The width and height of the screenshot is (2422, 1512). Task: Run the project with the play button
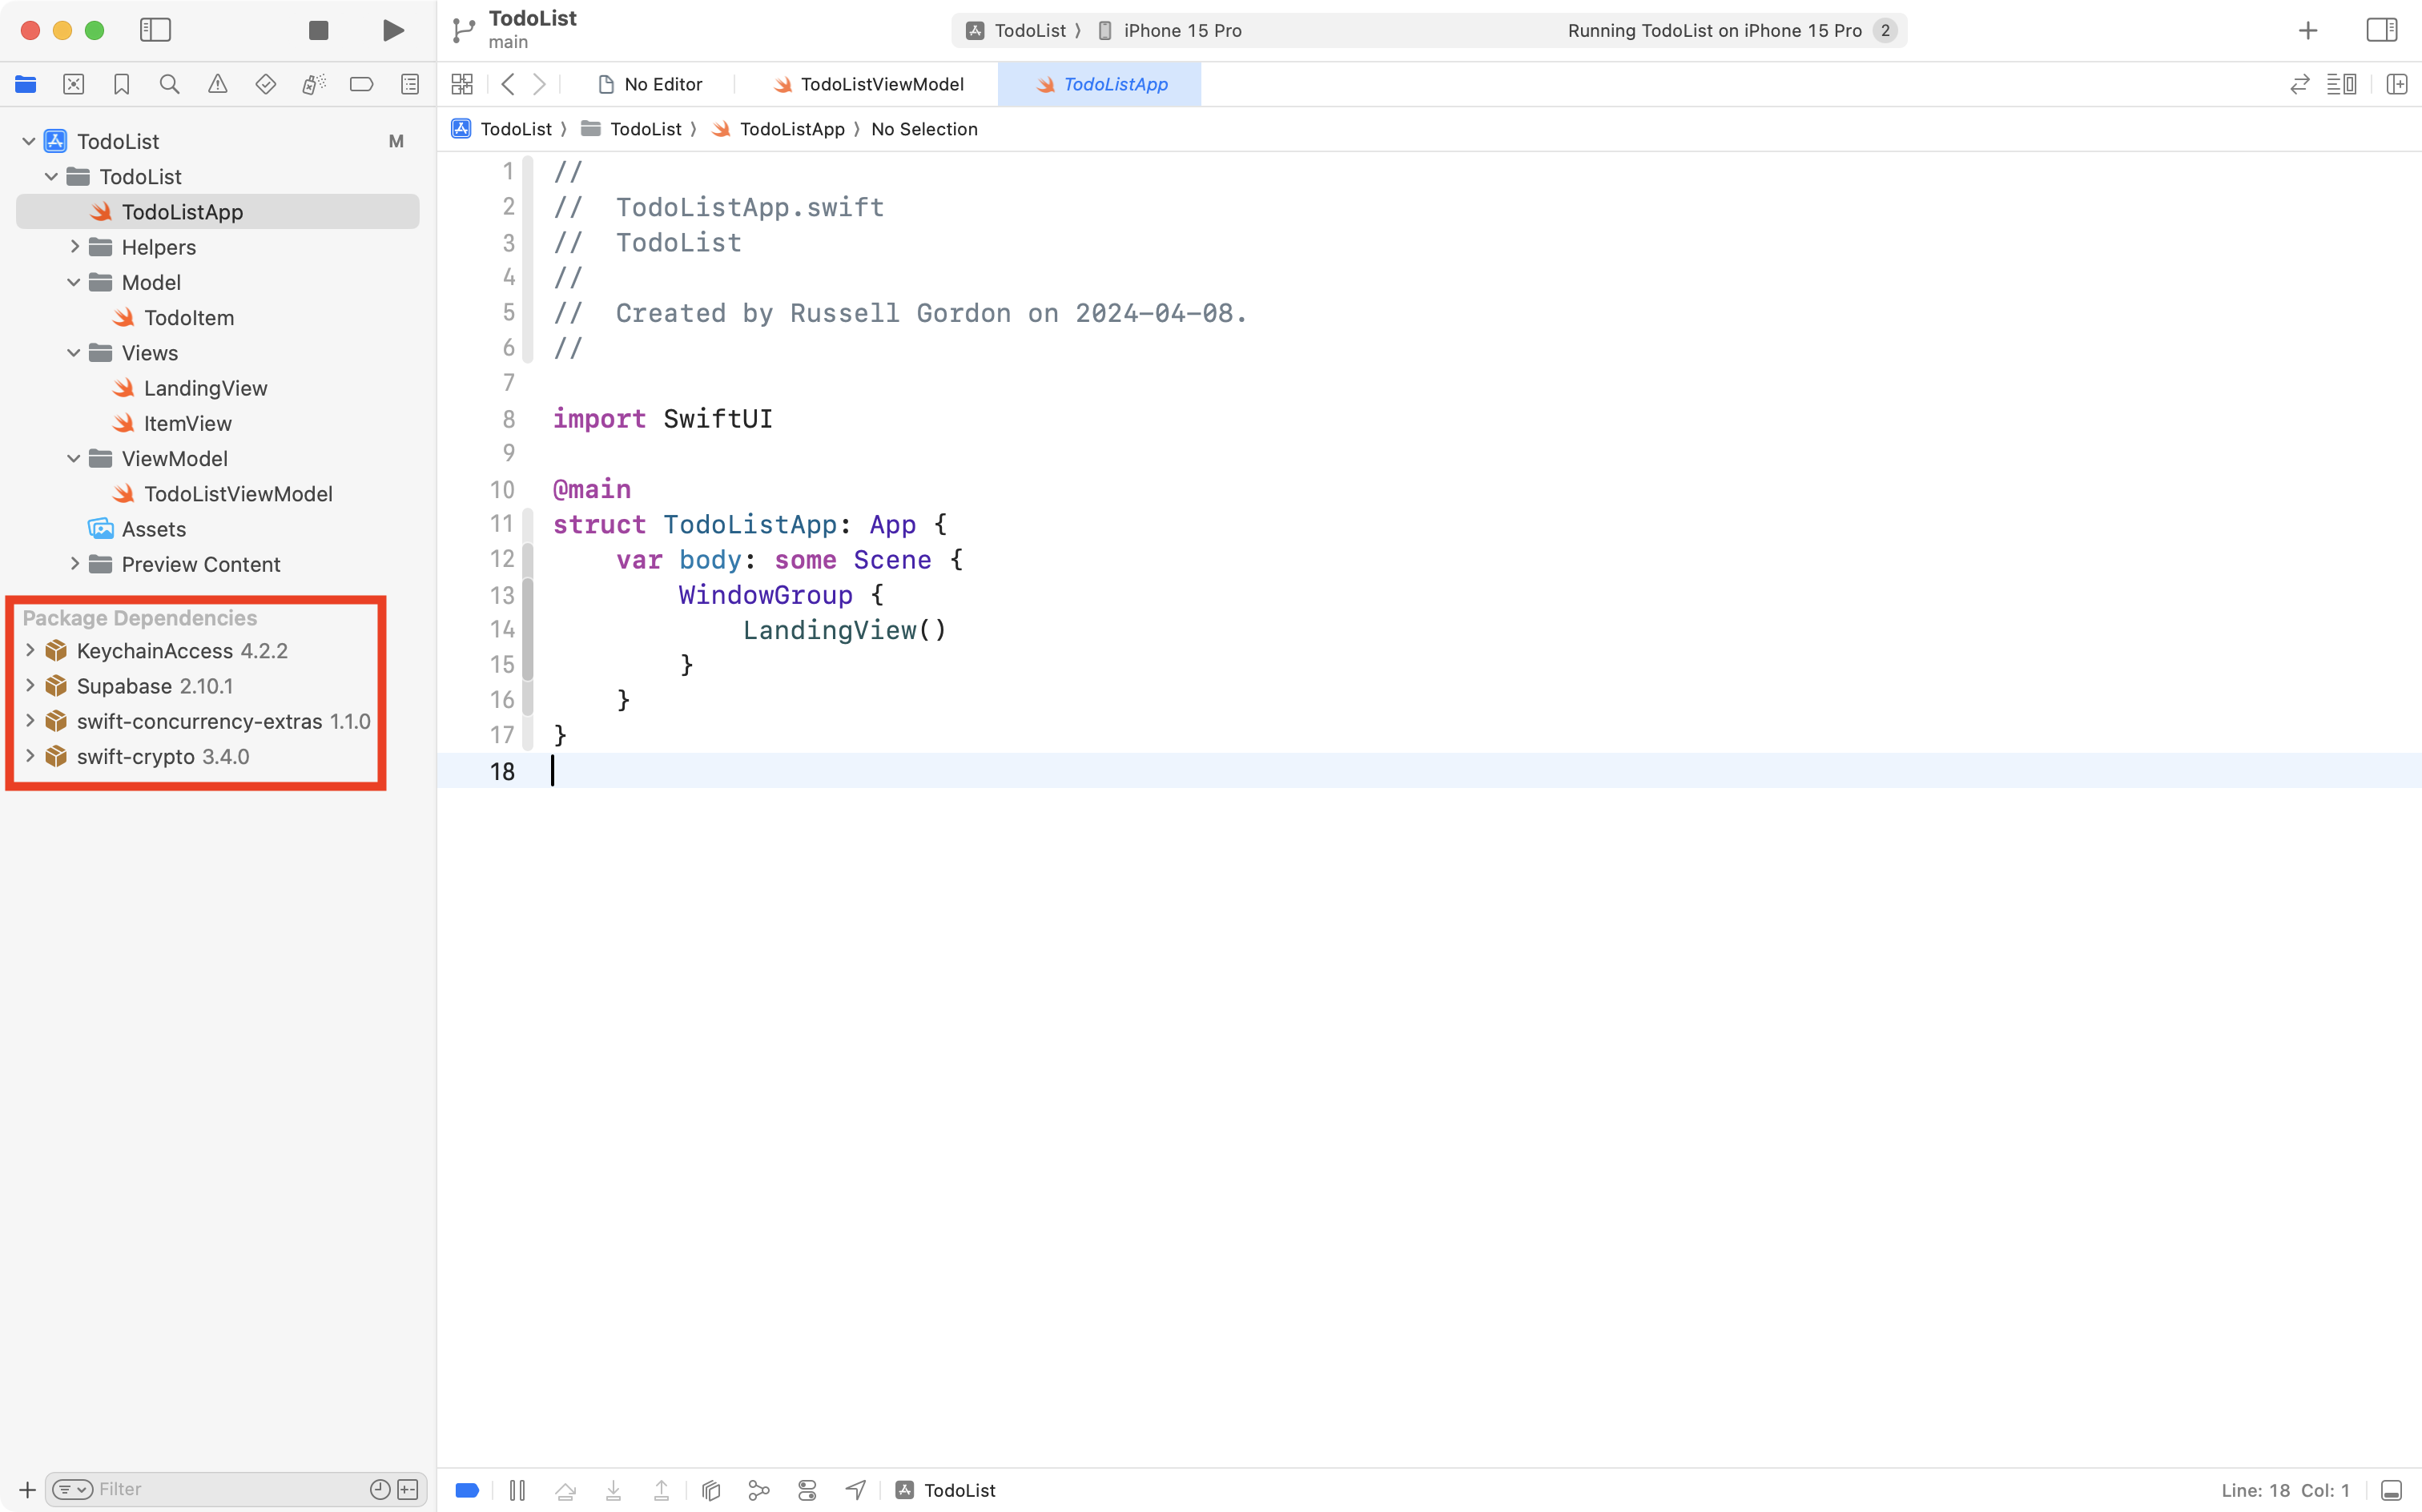392,30
